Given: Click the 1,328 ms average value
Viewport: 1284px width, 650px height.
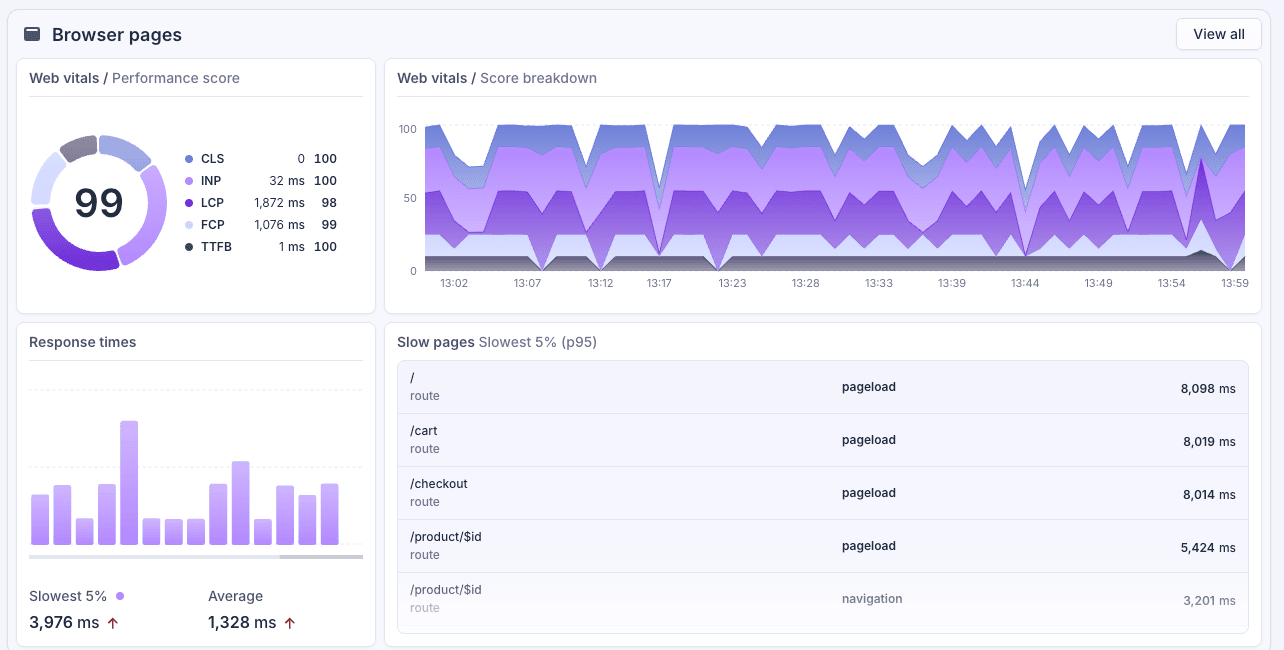Looking at the screenshot, I should tap(242, 623).
